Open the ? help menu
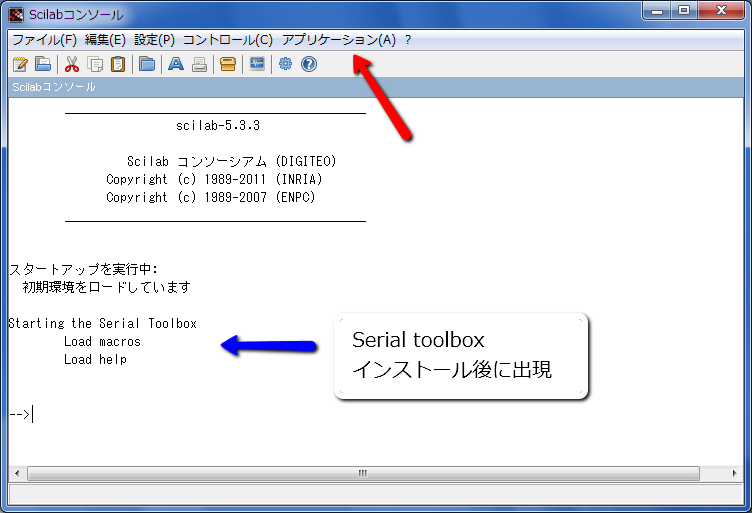This screenshot has width=752, height=513. click(x=408, y=40)
